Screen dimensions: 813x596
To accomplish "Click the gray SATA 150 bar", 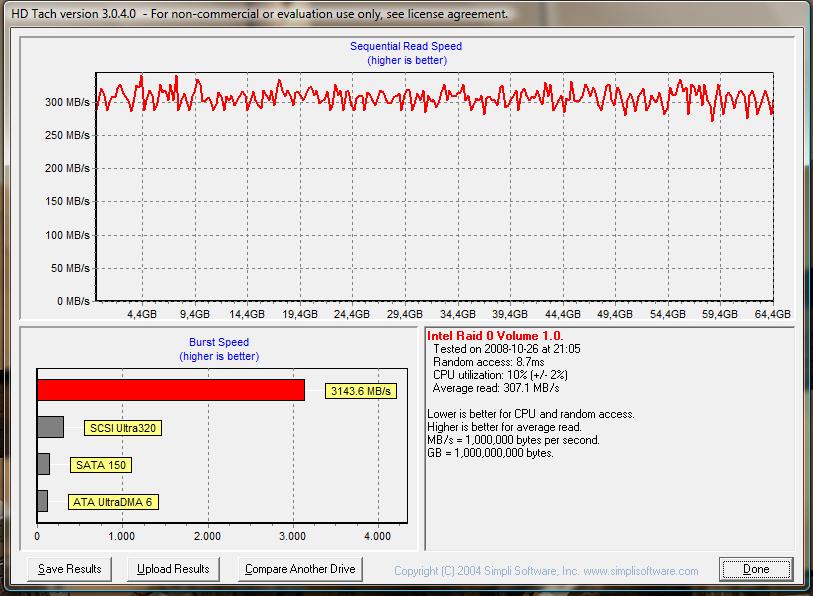I will point(44,464).
